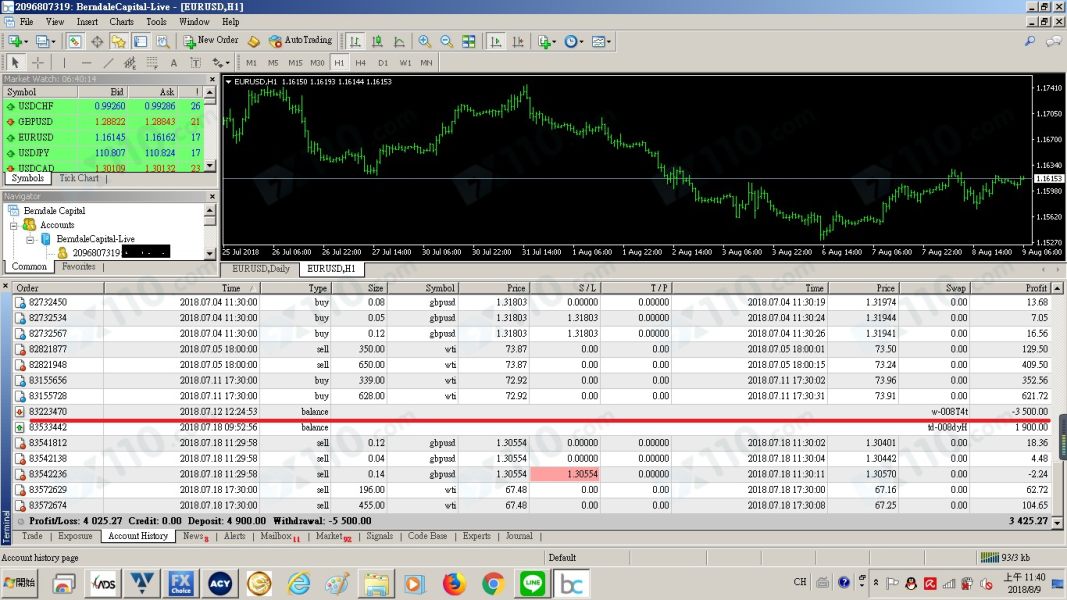Select the text label 'A' drawing tool
Image resolution: width=1067 pixels, height=600 pixels.
point(173,63)
